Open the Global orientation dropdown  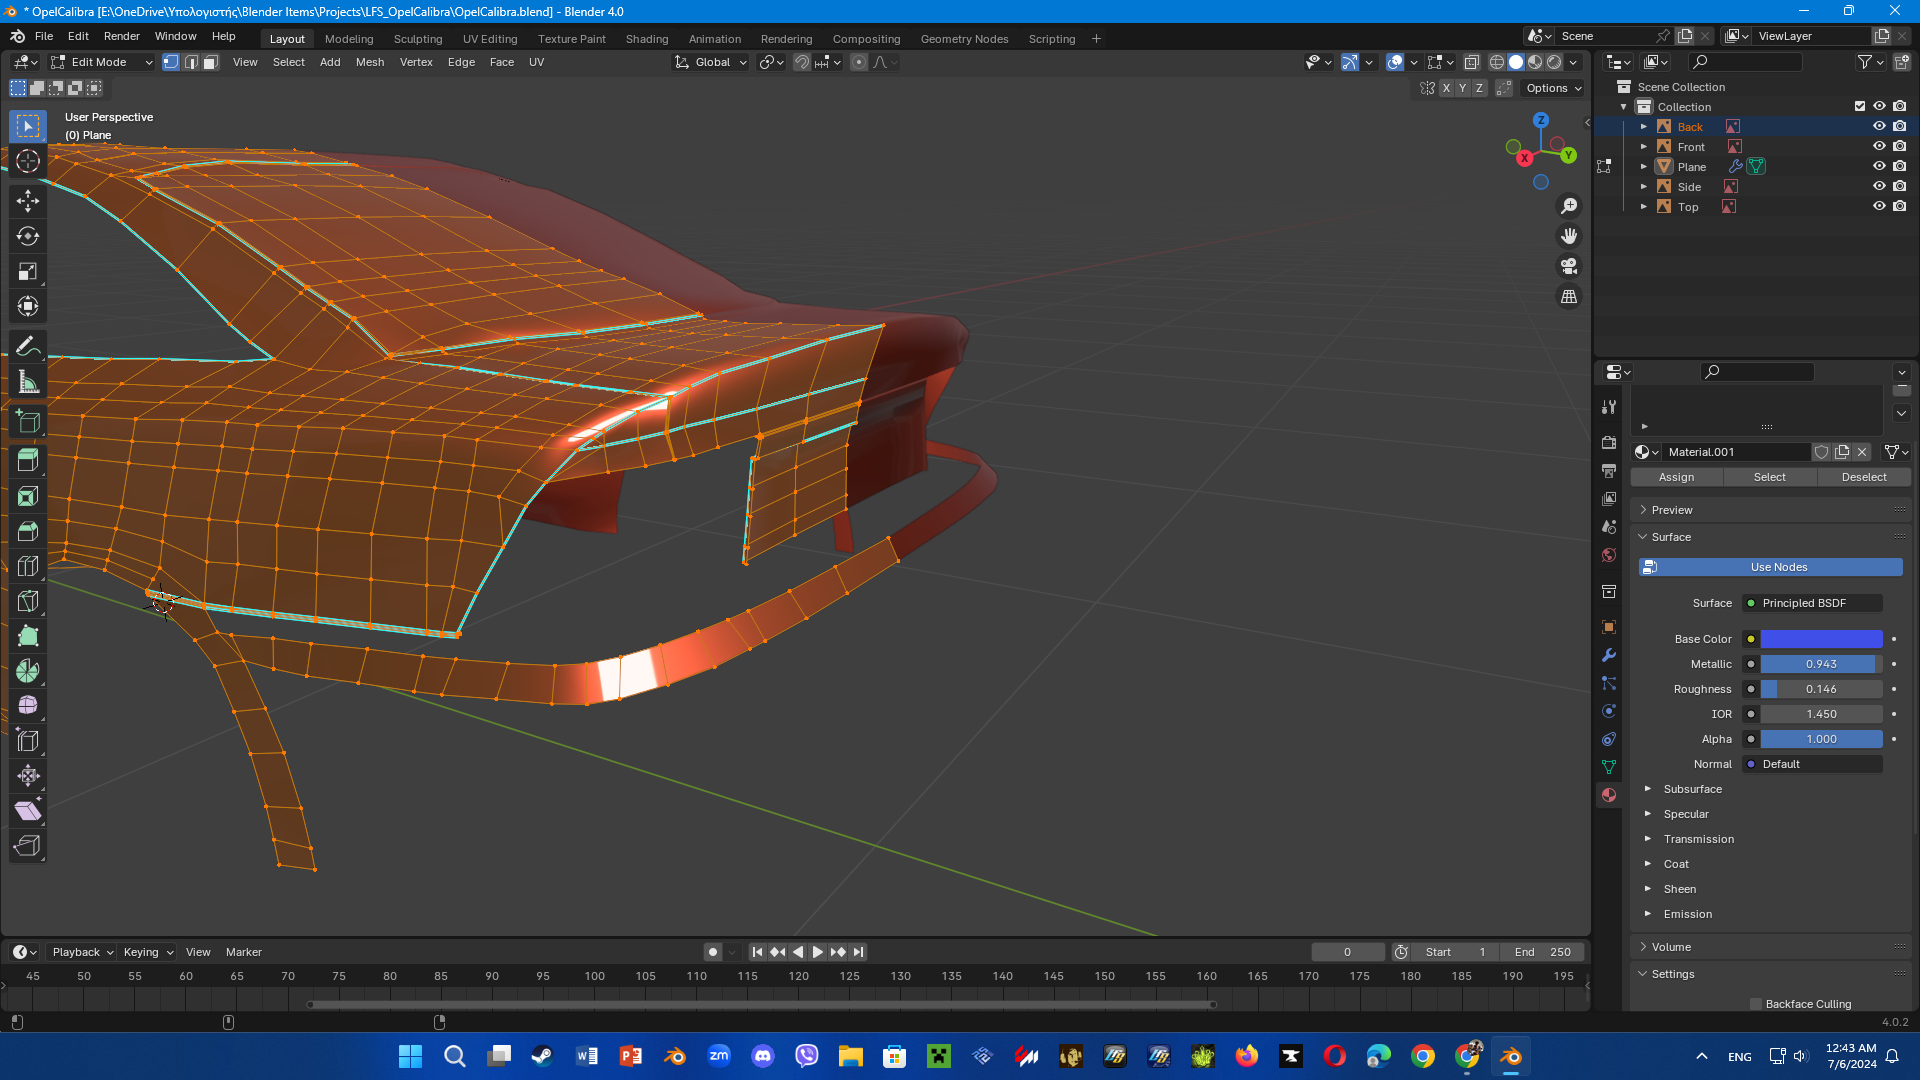click(x=711, y=62)
